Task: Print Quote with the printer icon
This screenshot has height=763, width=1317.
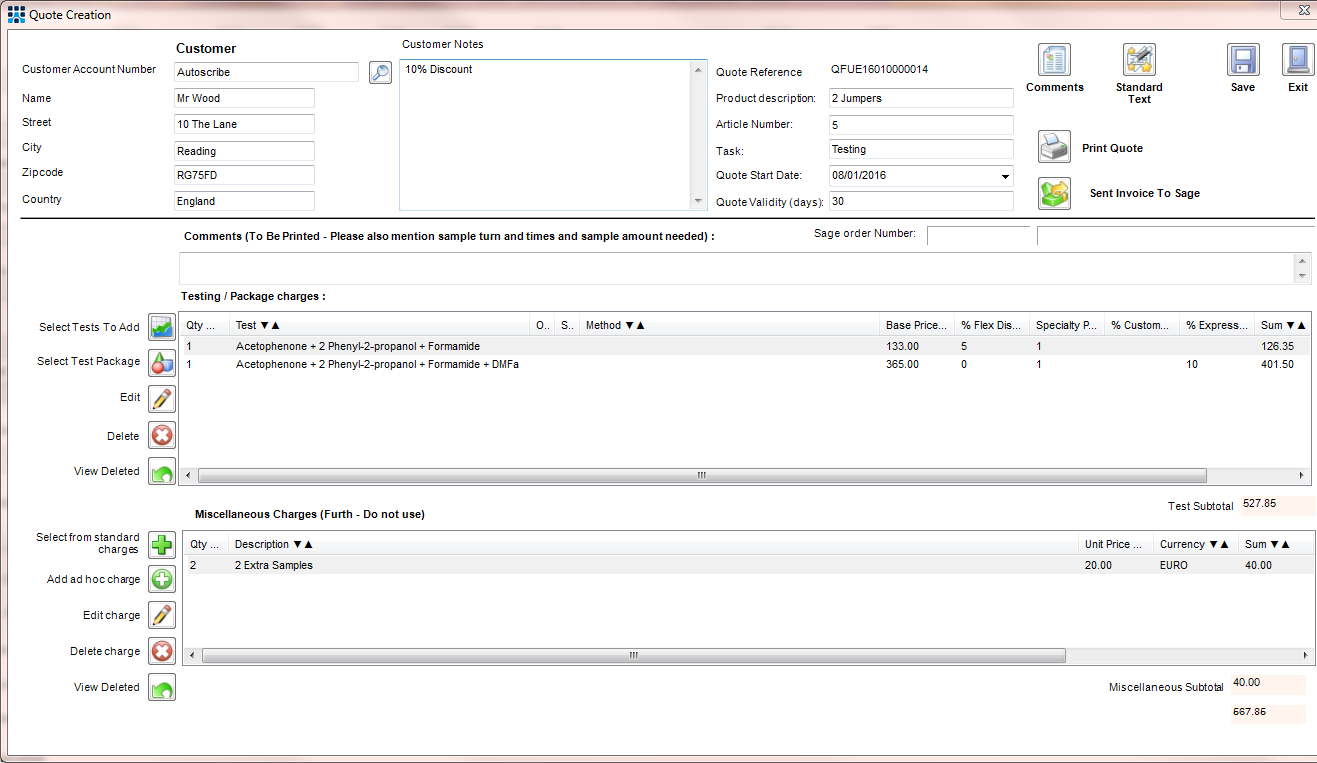Action: click(1054, 146)
